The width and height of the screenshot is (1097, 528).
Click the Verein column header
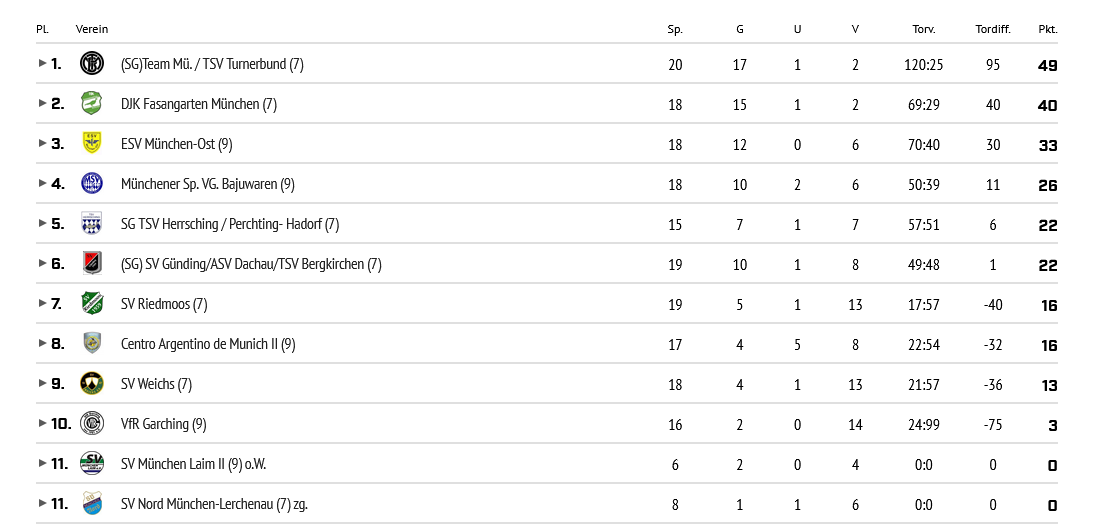tap(92, 29)
